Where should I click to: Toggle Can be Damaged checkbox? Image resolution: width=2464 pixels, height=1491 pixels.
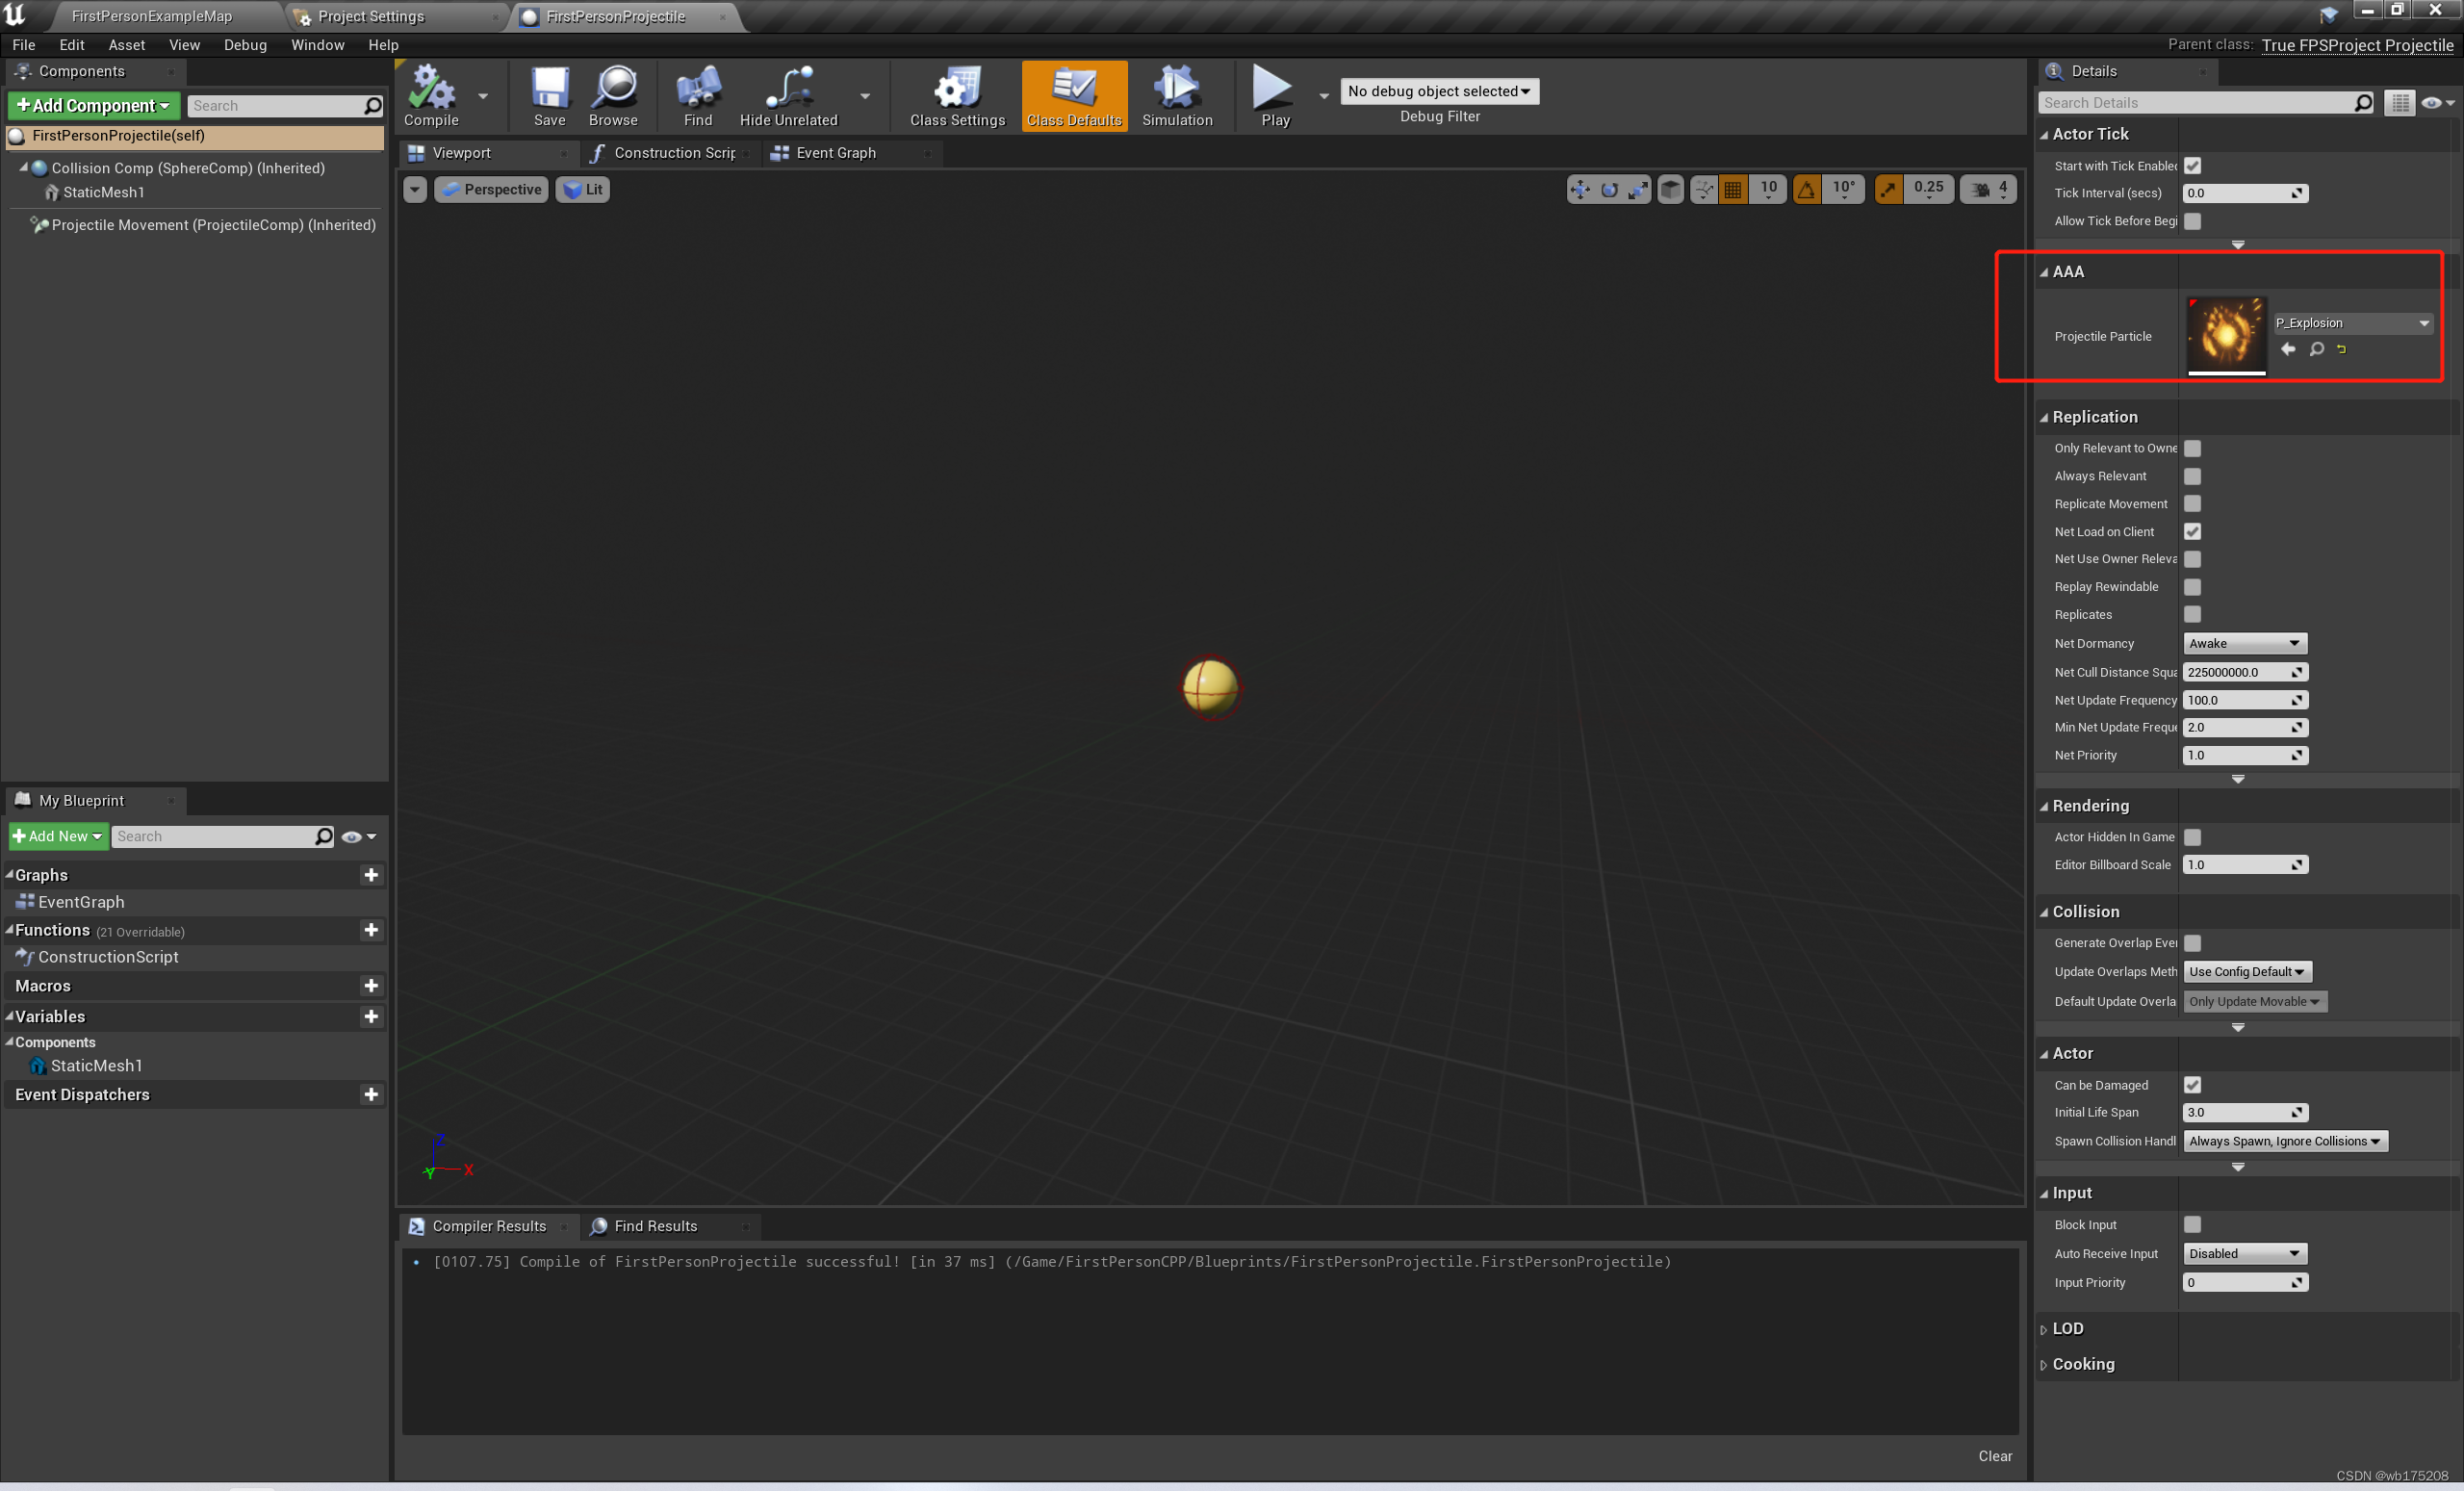point(2193,1083)
